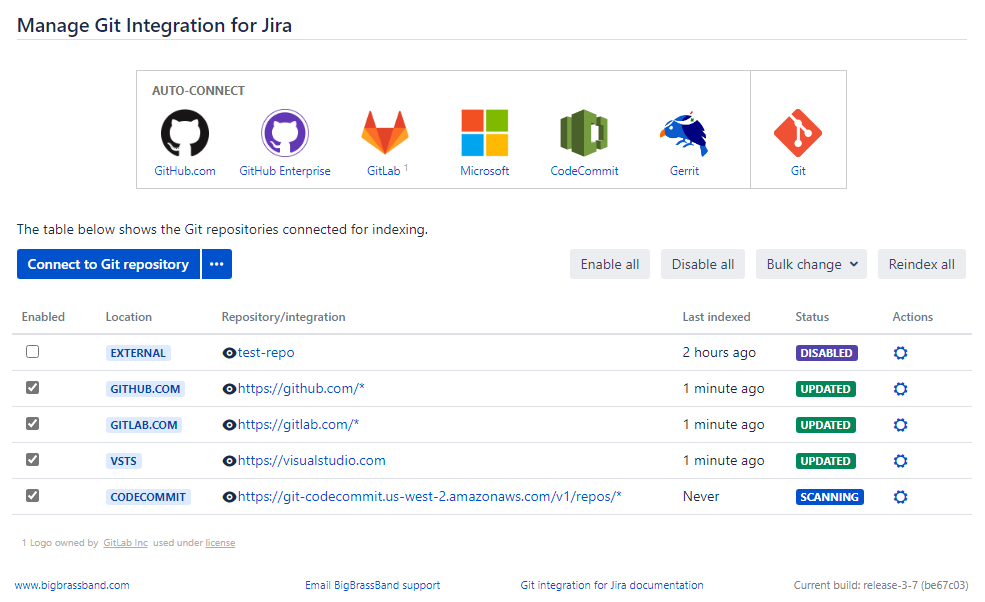Click the "Never" last indexed cell
The width and height of the screenshot is (985, 602).
click(701, 496)
